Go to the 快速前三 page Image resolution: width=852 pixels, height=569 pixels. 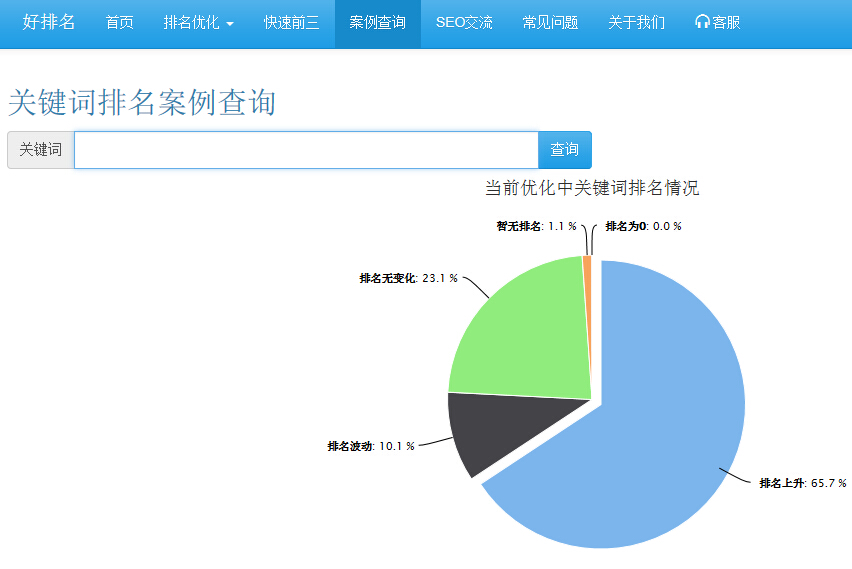(291, 23)
